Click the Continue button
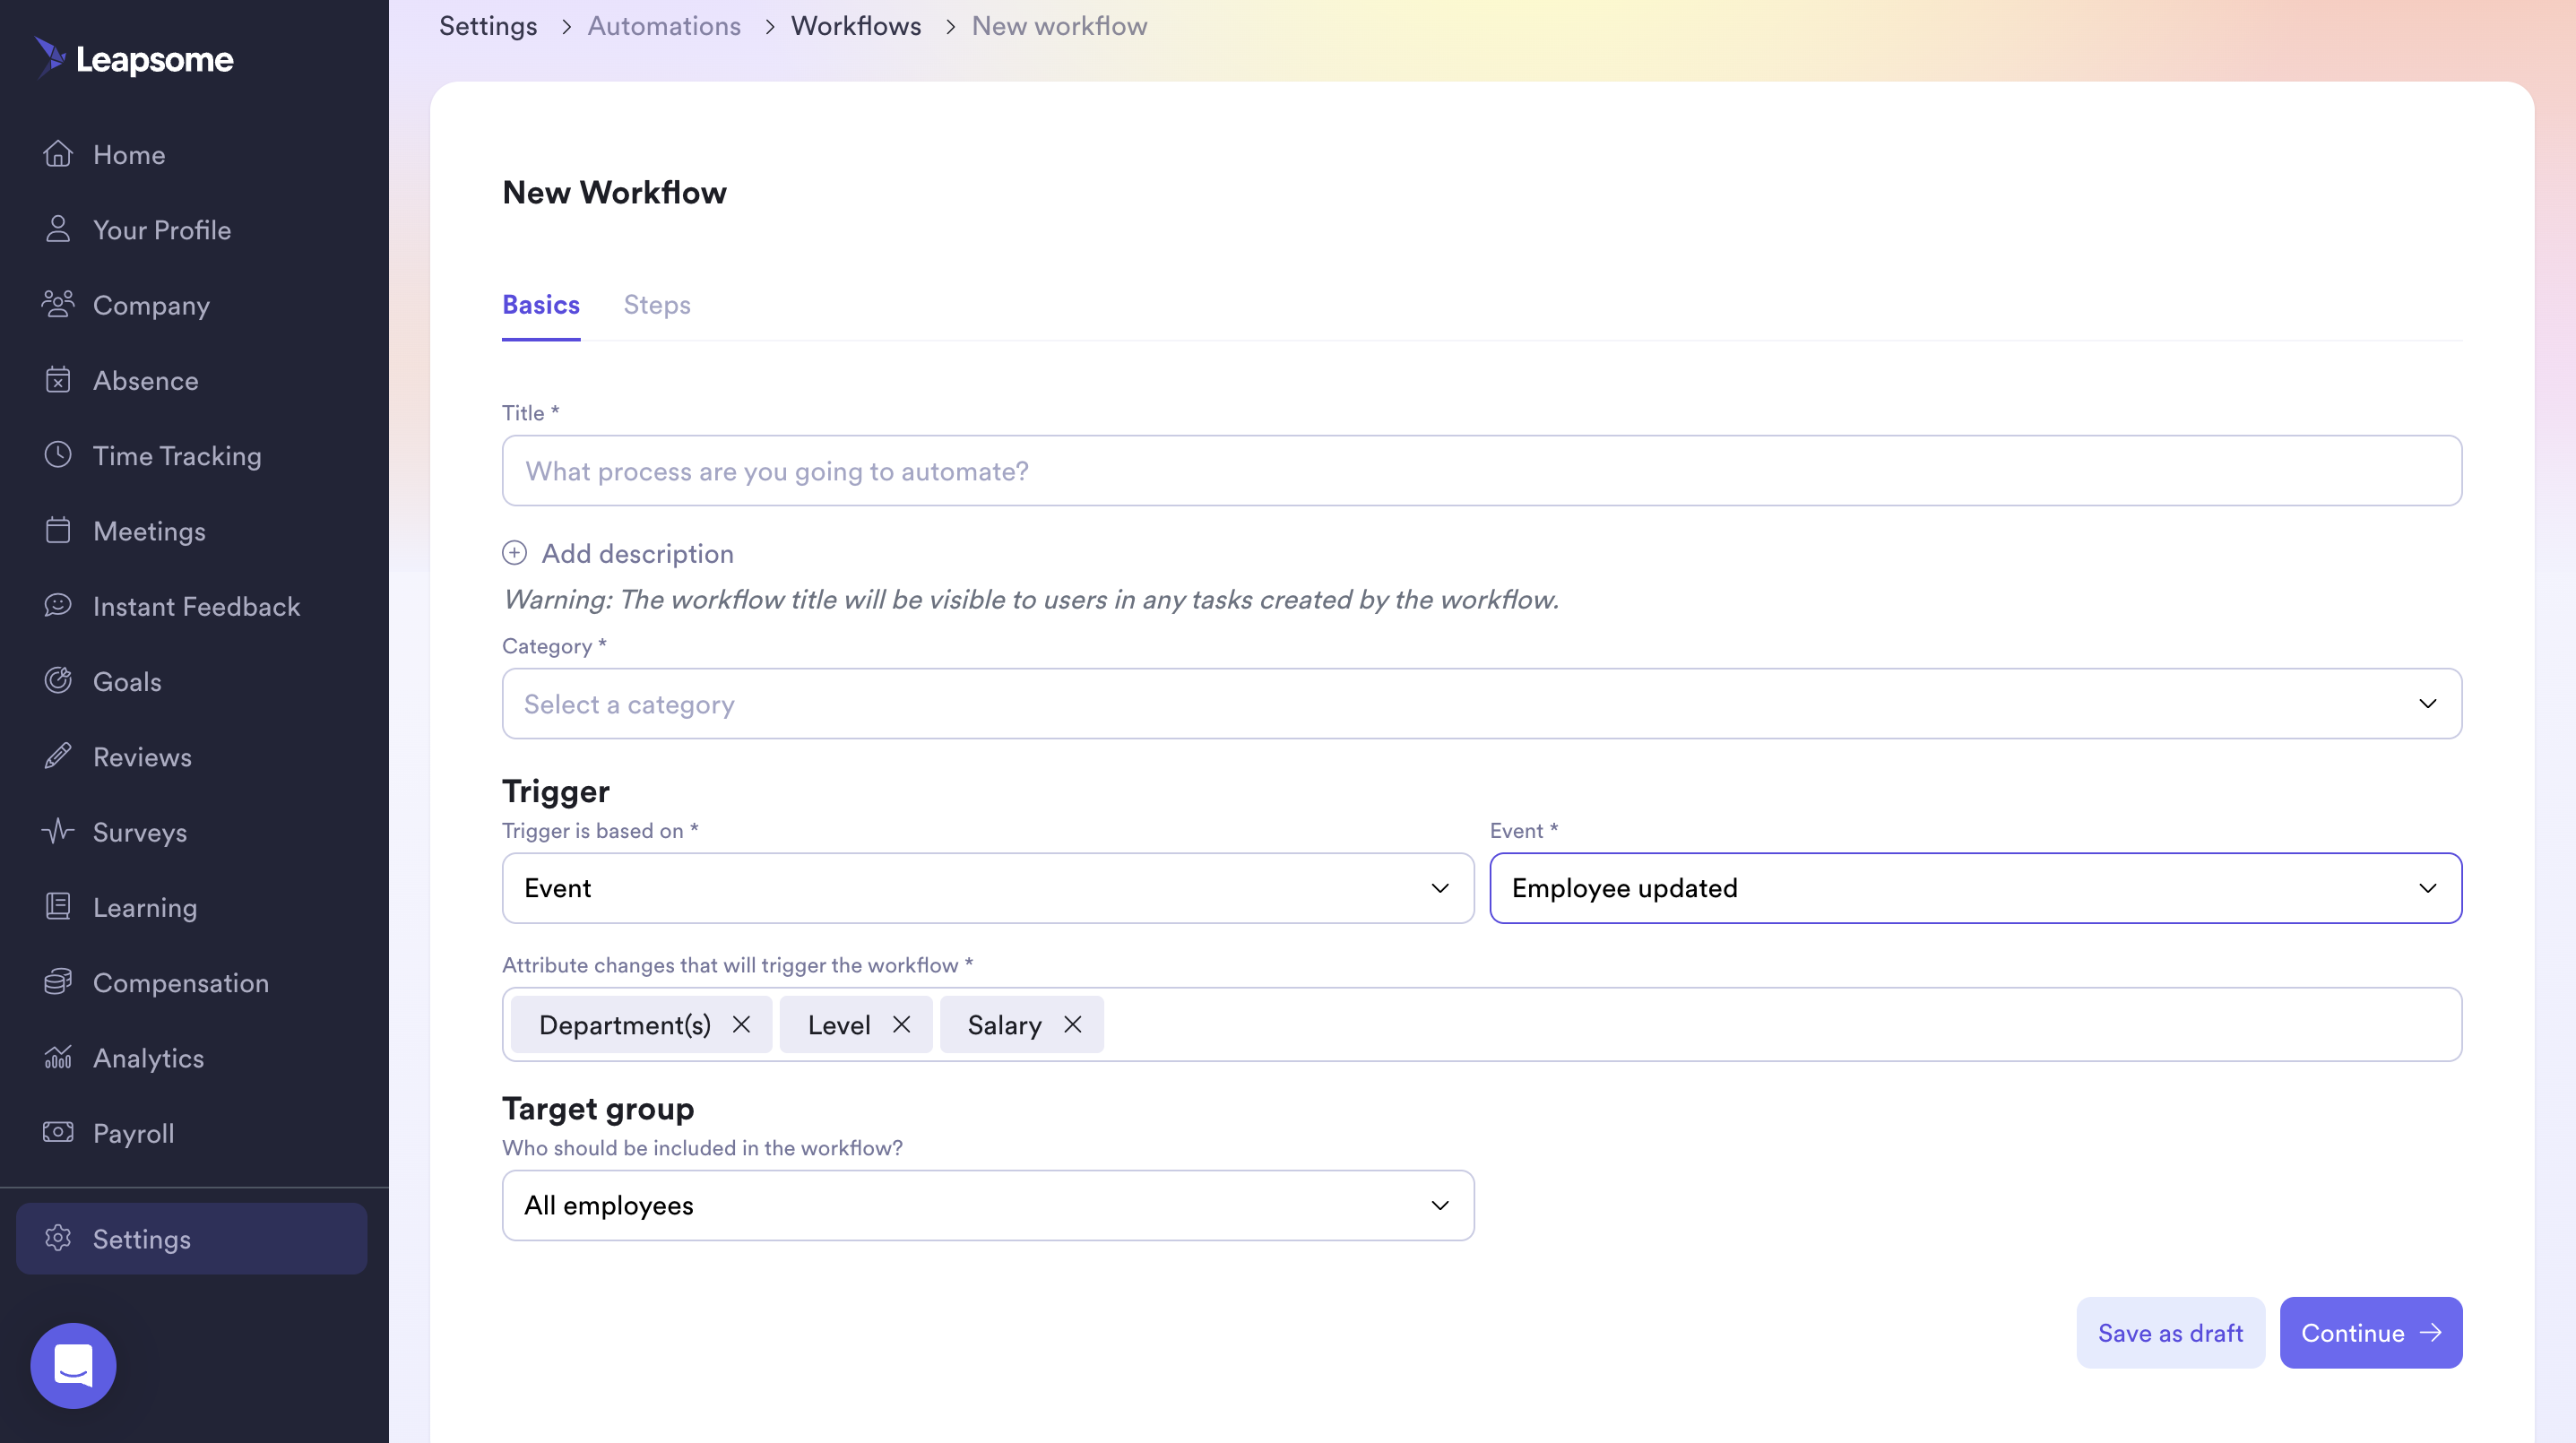2576x1443 pixels. tap(2371, 1333)
